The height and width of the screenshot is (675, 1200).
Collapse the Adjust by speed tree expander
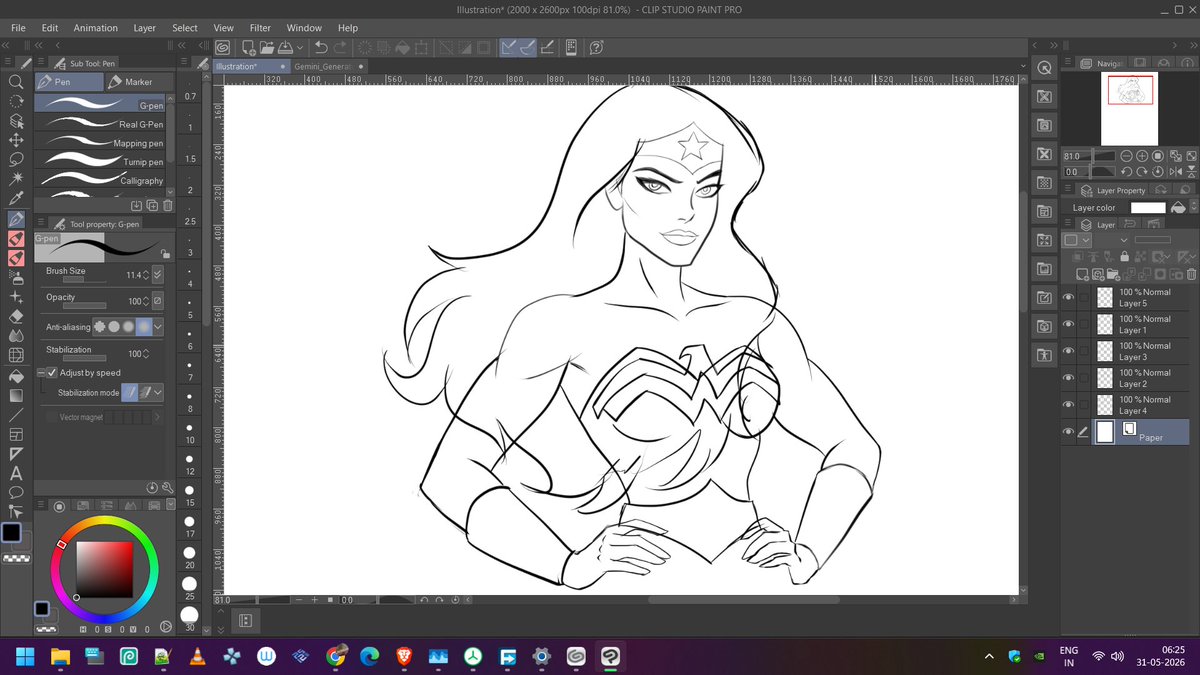click(x=41, y=373)
